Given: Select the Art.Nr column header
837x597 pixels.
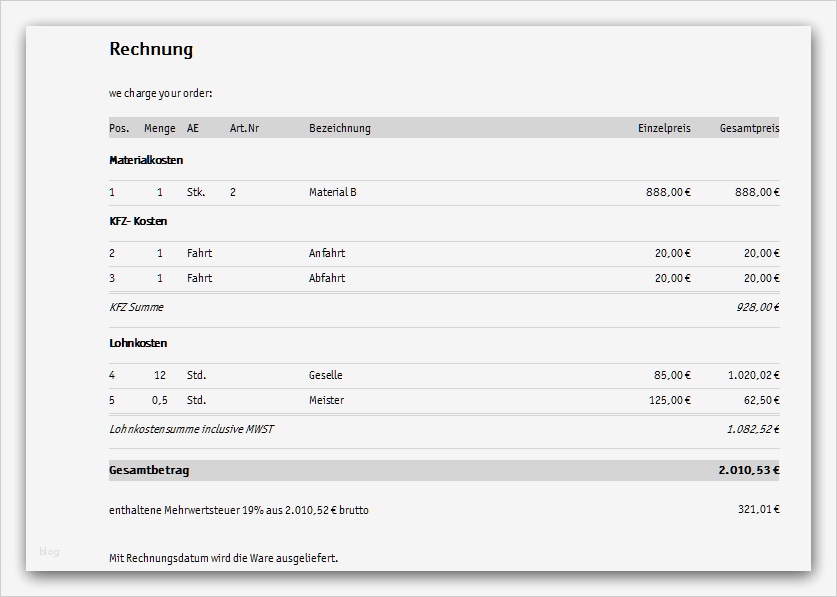Looking at the screenshot, I should [245, 128].
